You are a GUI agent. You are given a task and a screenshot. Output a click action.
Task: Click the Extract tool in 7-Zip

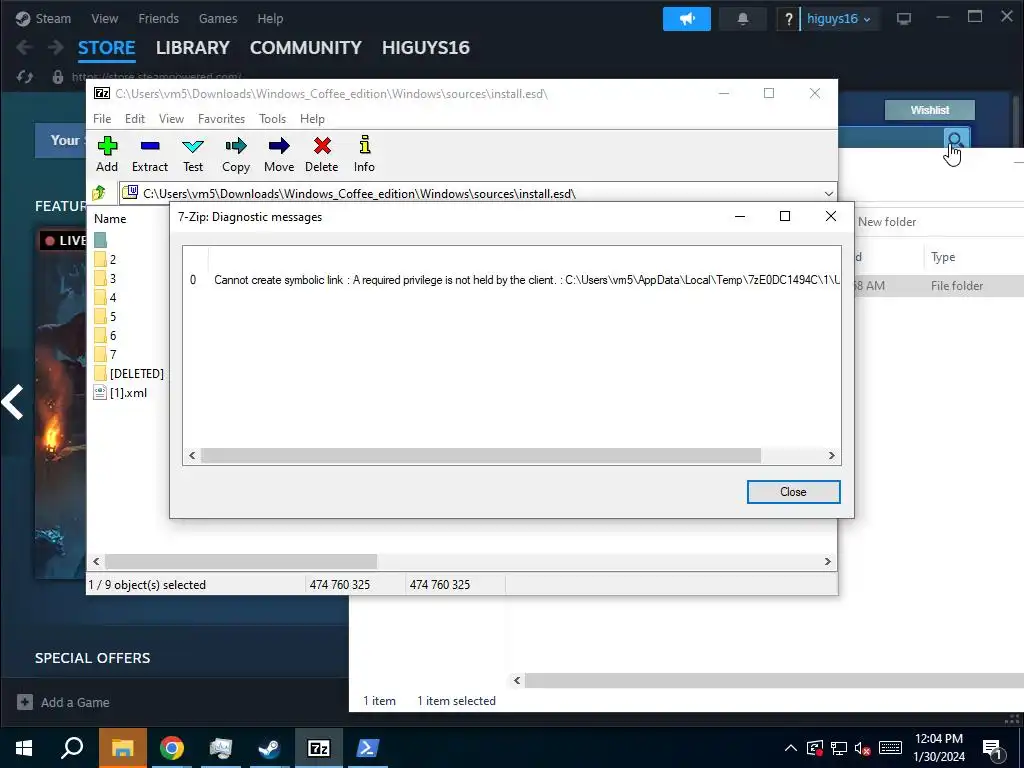click(150, 154)
